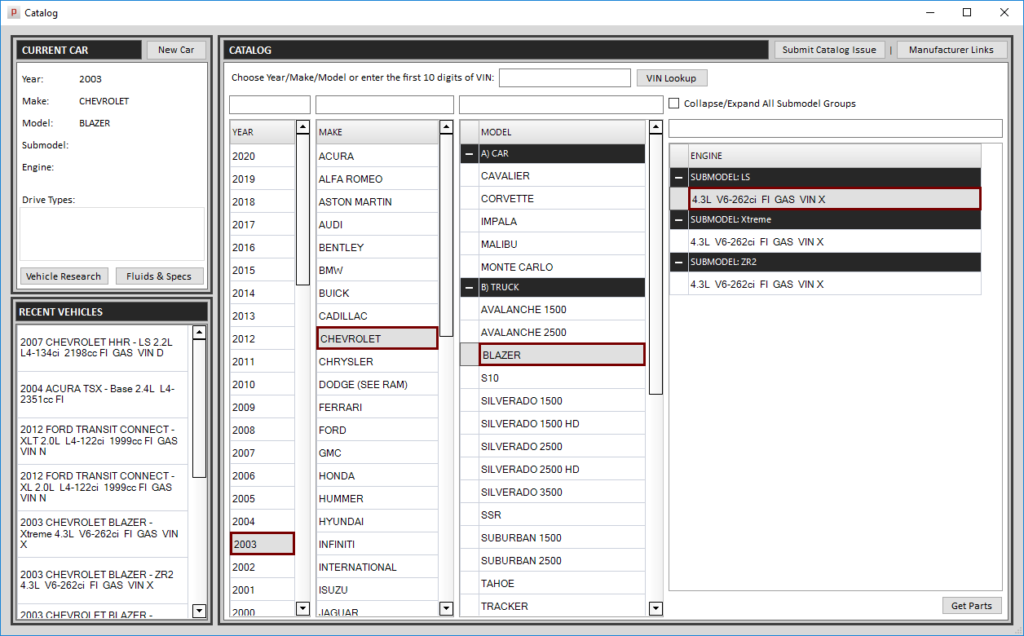Select year 2007 in the YEAR list
The width and height of the screenshot is (1024, 636).
[262, 453]
